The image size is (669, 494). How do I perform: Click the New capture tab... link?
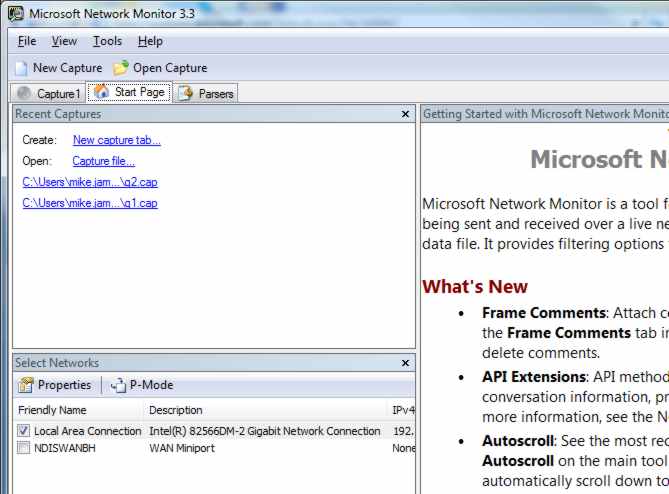click(x=116, y=140)
